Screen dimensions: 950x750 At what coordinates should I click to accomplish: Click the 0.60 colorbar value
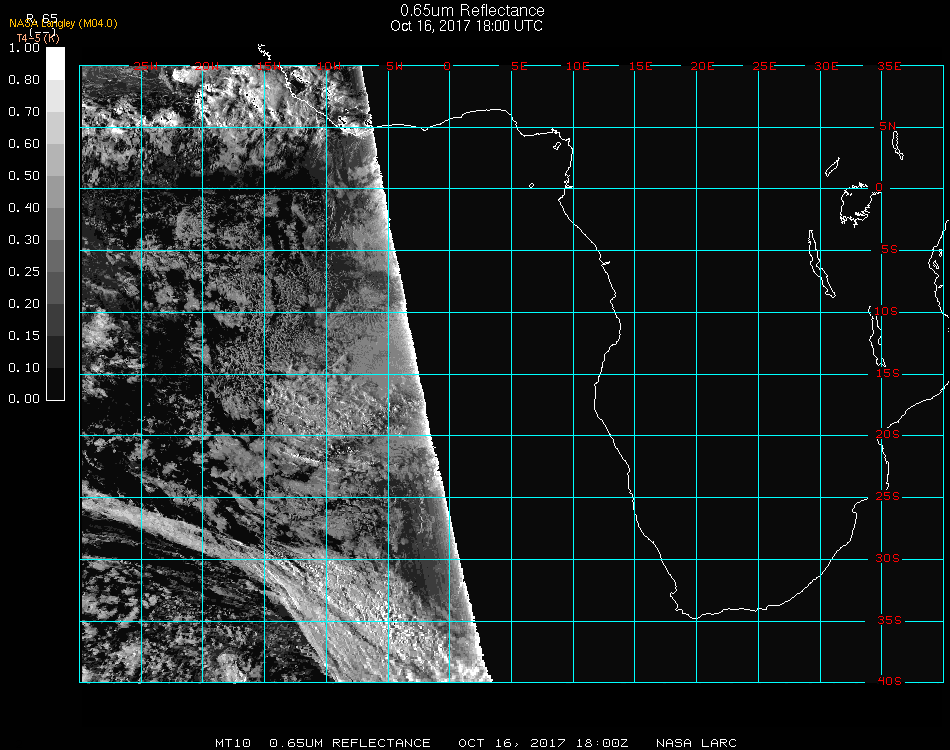24,144
